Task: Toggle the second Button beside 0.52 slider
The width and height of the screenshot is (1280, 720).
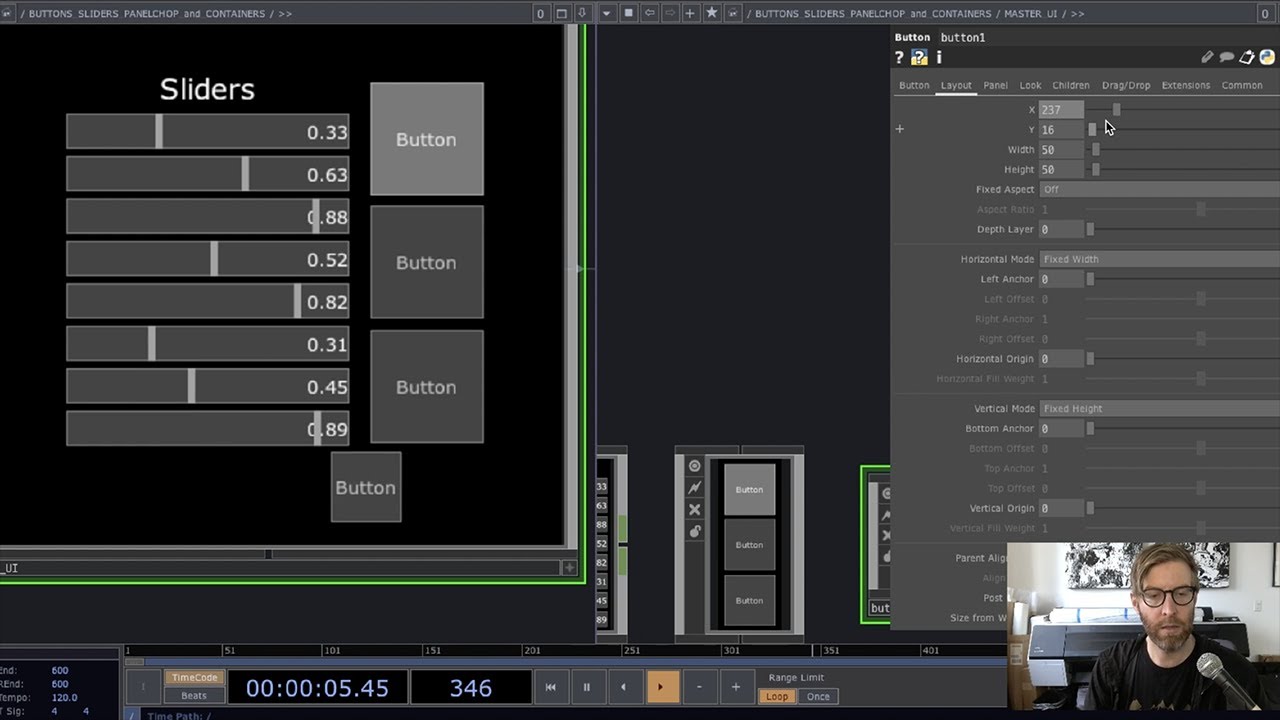Action: (x=427, y=262)
